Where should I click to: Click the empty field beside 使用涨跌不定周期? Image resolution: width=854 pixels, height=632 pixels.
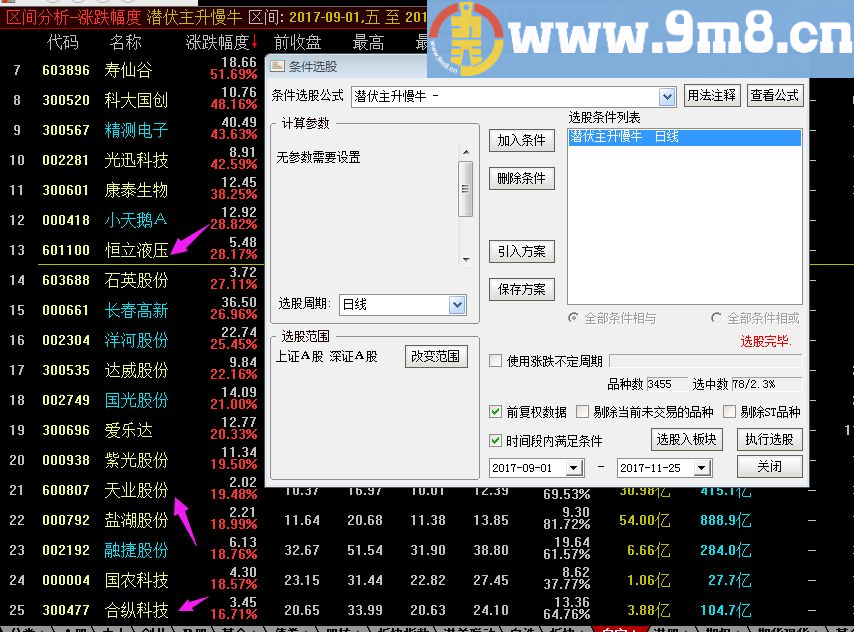pyautogui.click(x=705, y=361)
